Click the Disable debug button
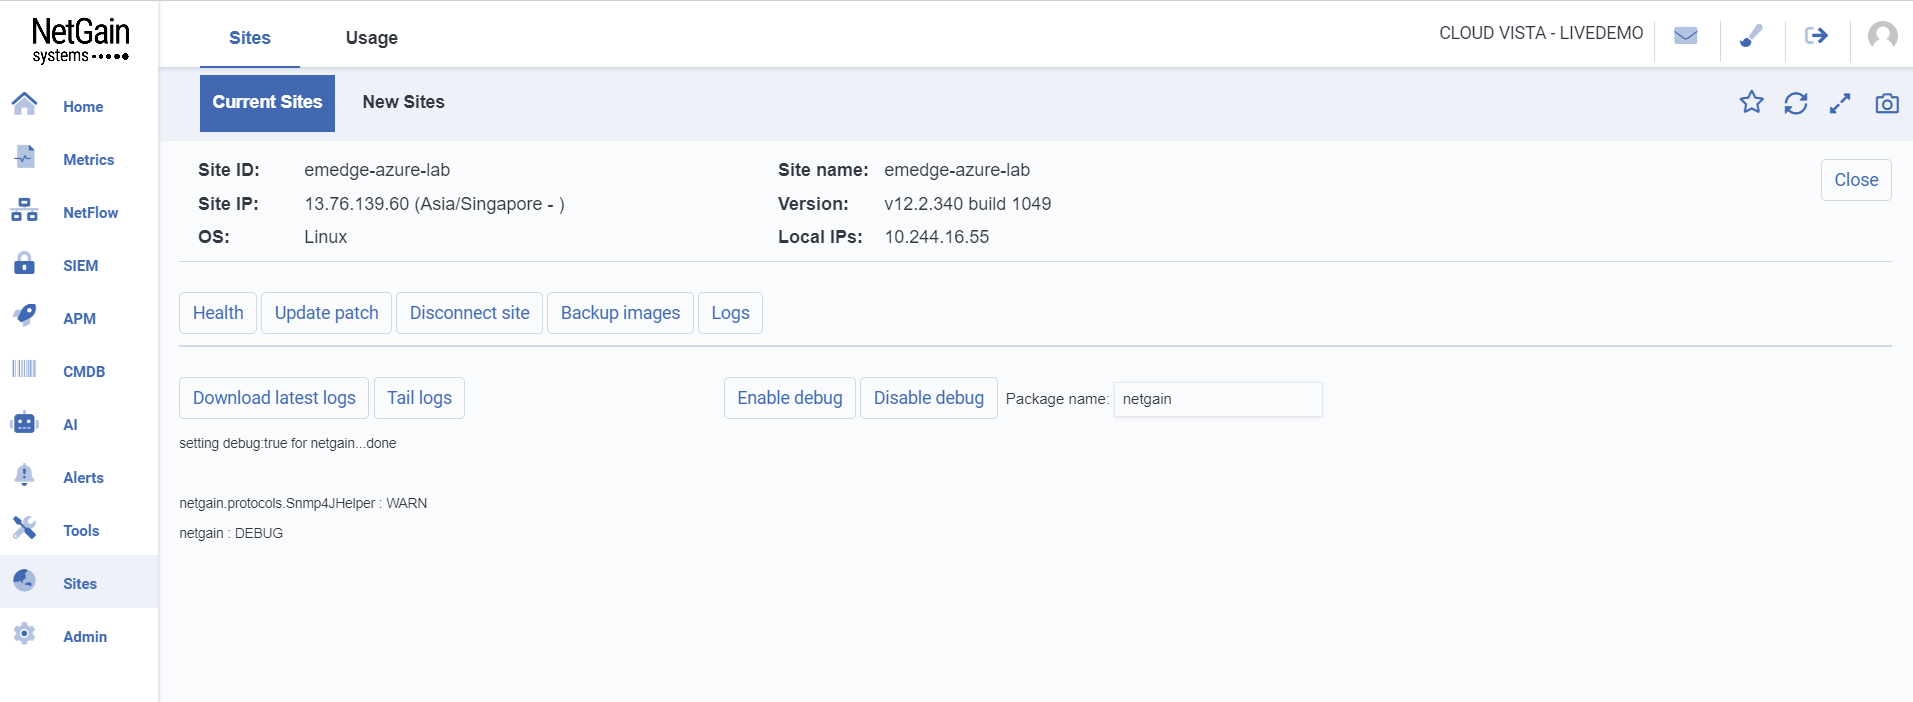 click(928, 398)
